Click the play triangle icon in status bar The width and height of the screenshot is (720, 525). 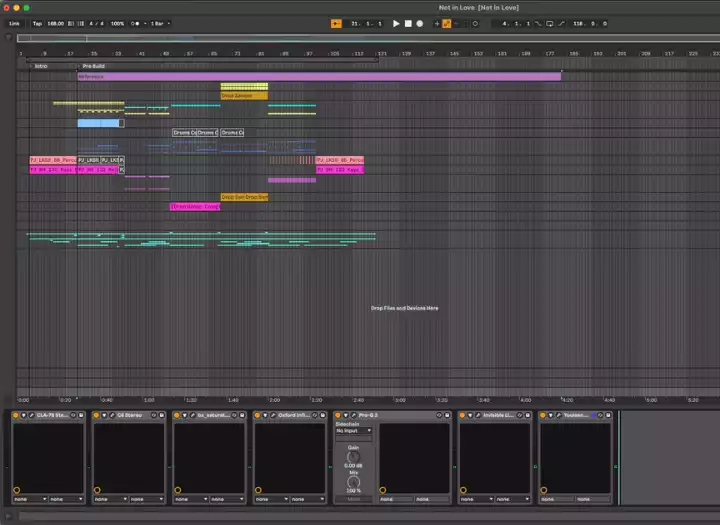coord(8,517)
